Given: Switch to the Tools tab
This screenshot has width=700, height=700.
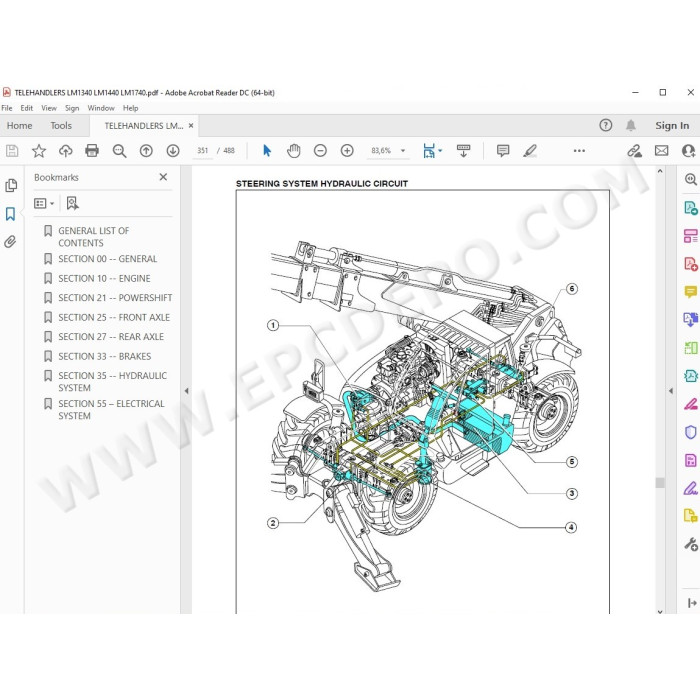Looking at the screenshot, I should click(61, 126).
